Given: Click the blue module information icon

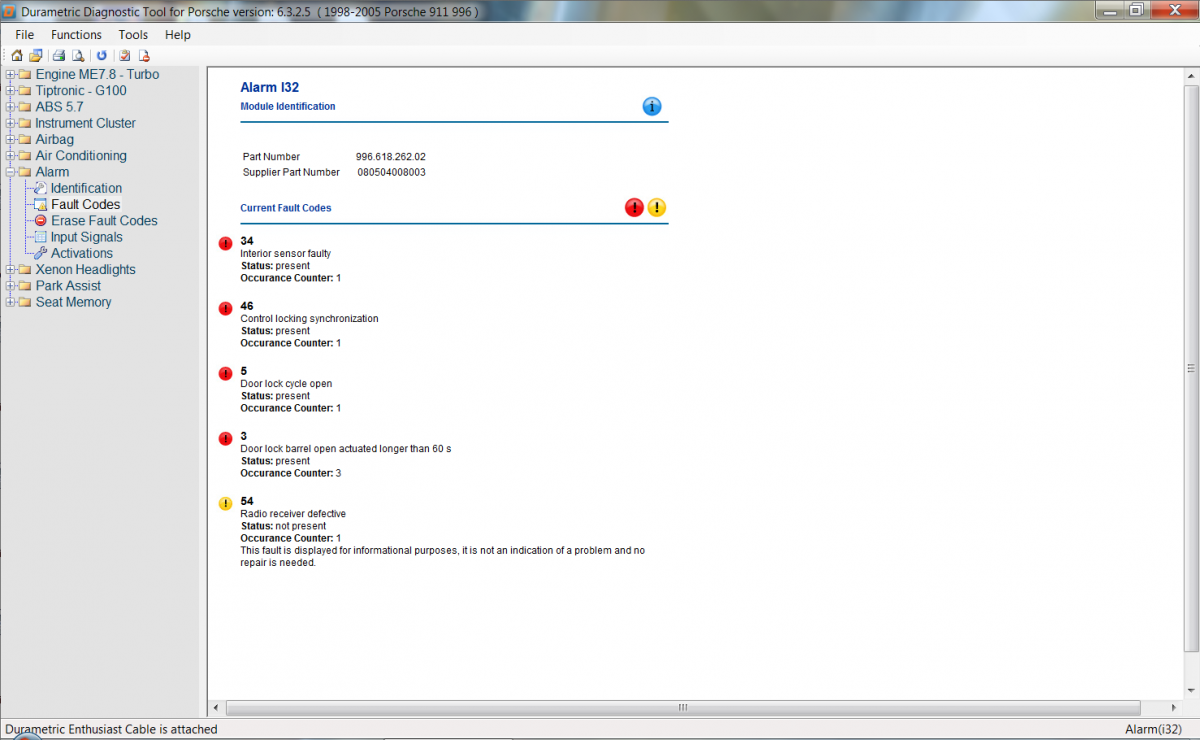Looking at the screenshot, I should coord(652,106).
